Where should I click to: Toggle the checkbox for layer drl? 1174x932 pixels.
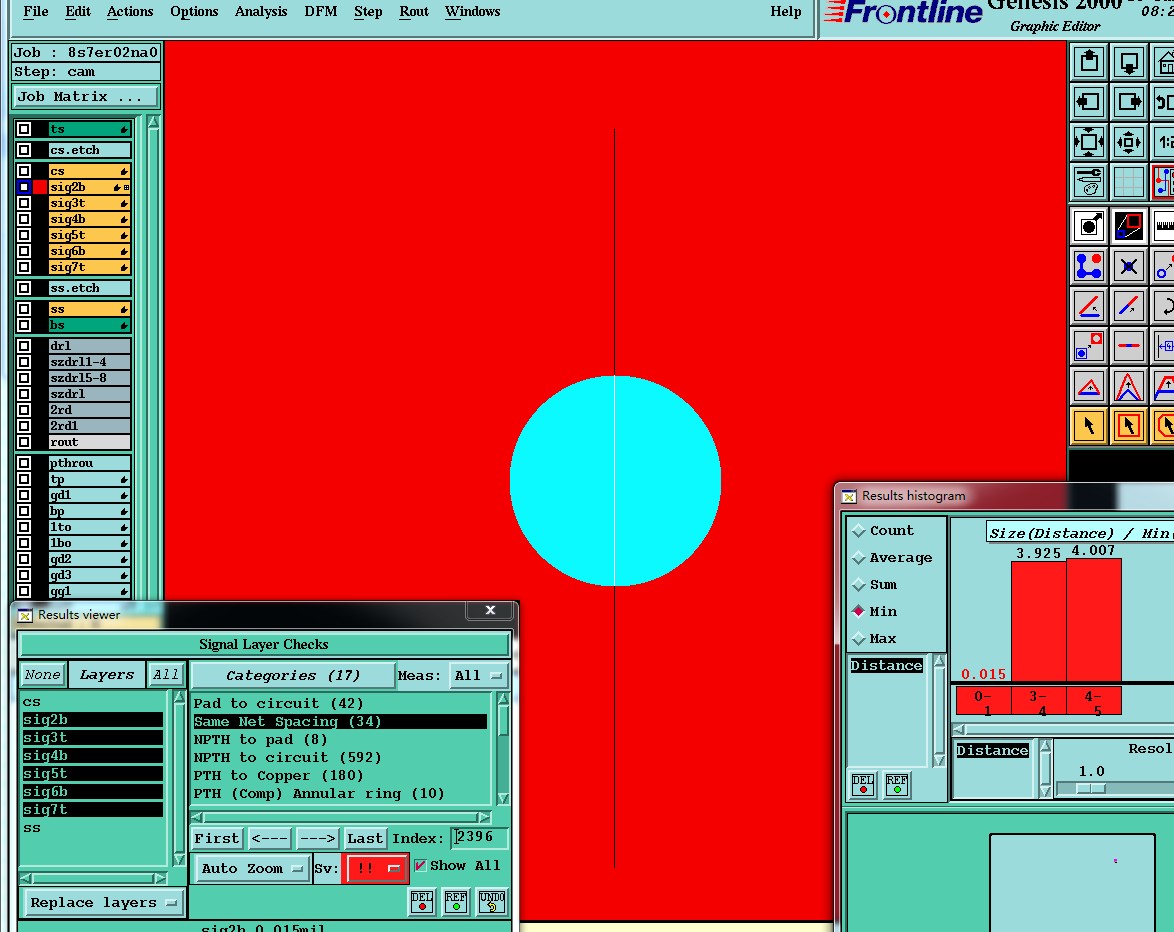pyautogui.click(x=24, y=346)
